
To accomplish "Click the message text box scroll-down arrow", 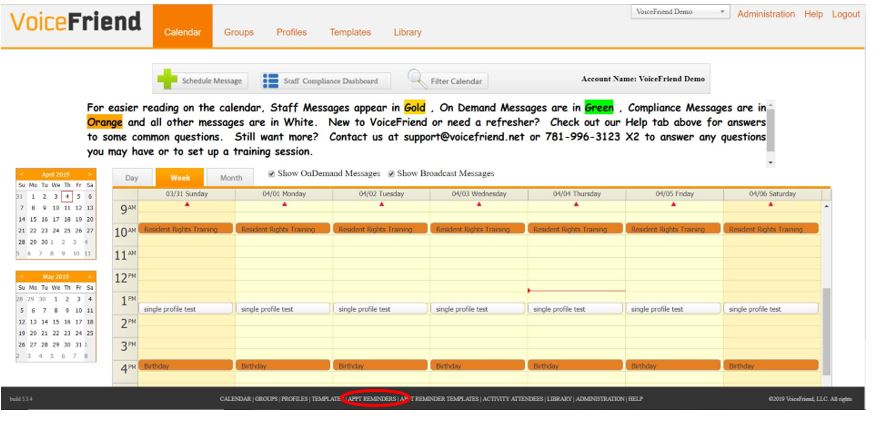I will (770, 163).
